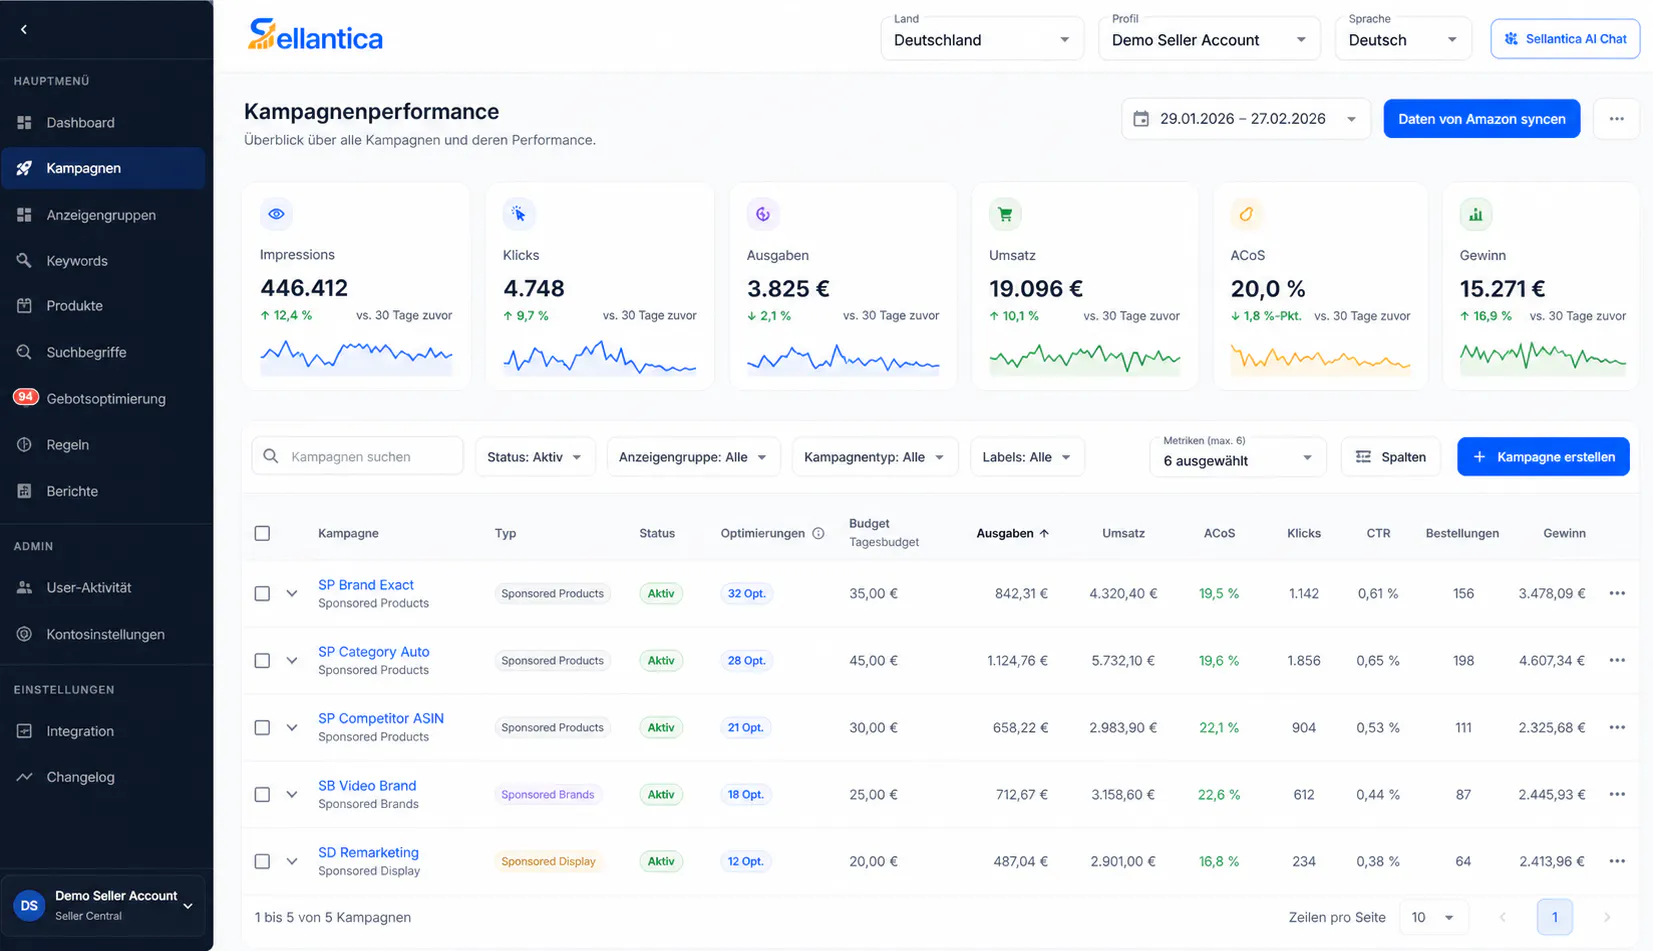This screenshot has width=1653, height=951.
Task: Click Daten von Amazon syncen
Action: 1482,119
